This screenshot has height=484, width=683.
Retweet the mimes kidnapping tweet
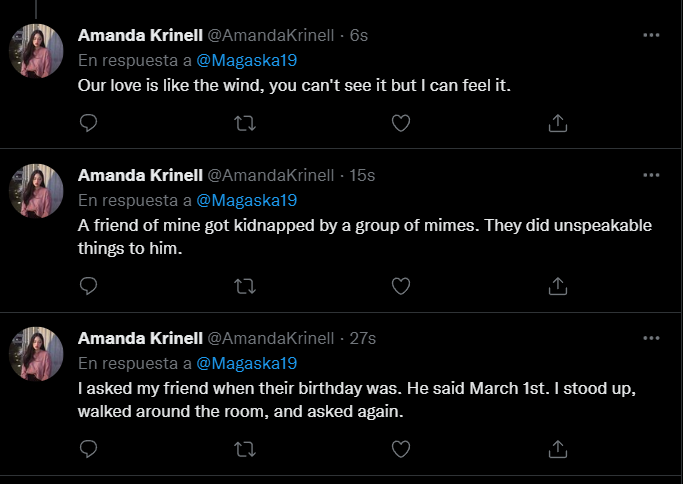pos(244,286)
